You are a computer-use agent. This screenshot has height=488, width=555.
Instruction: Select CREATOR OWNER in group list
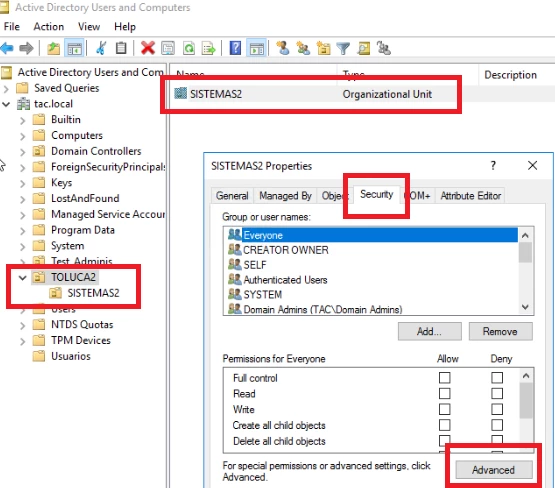[x=286, y=250]
